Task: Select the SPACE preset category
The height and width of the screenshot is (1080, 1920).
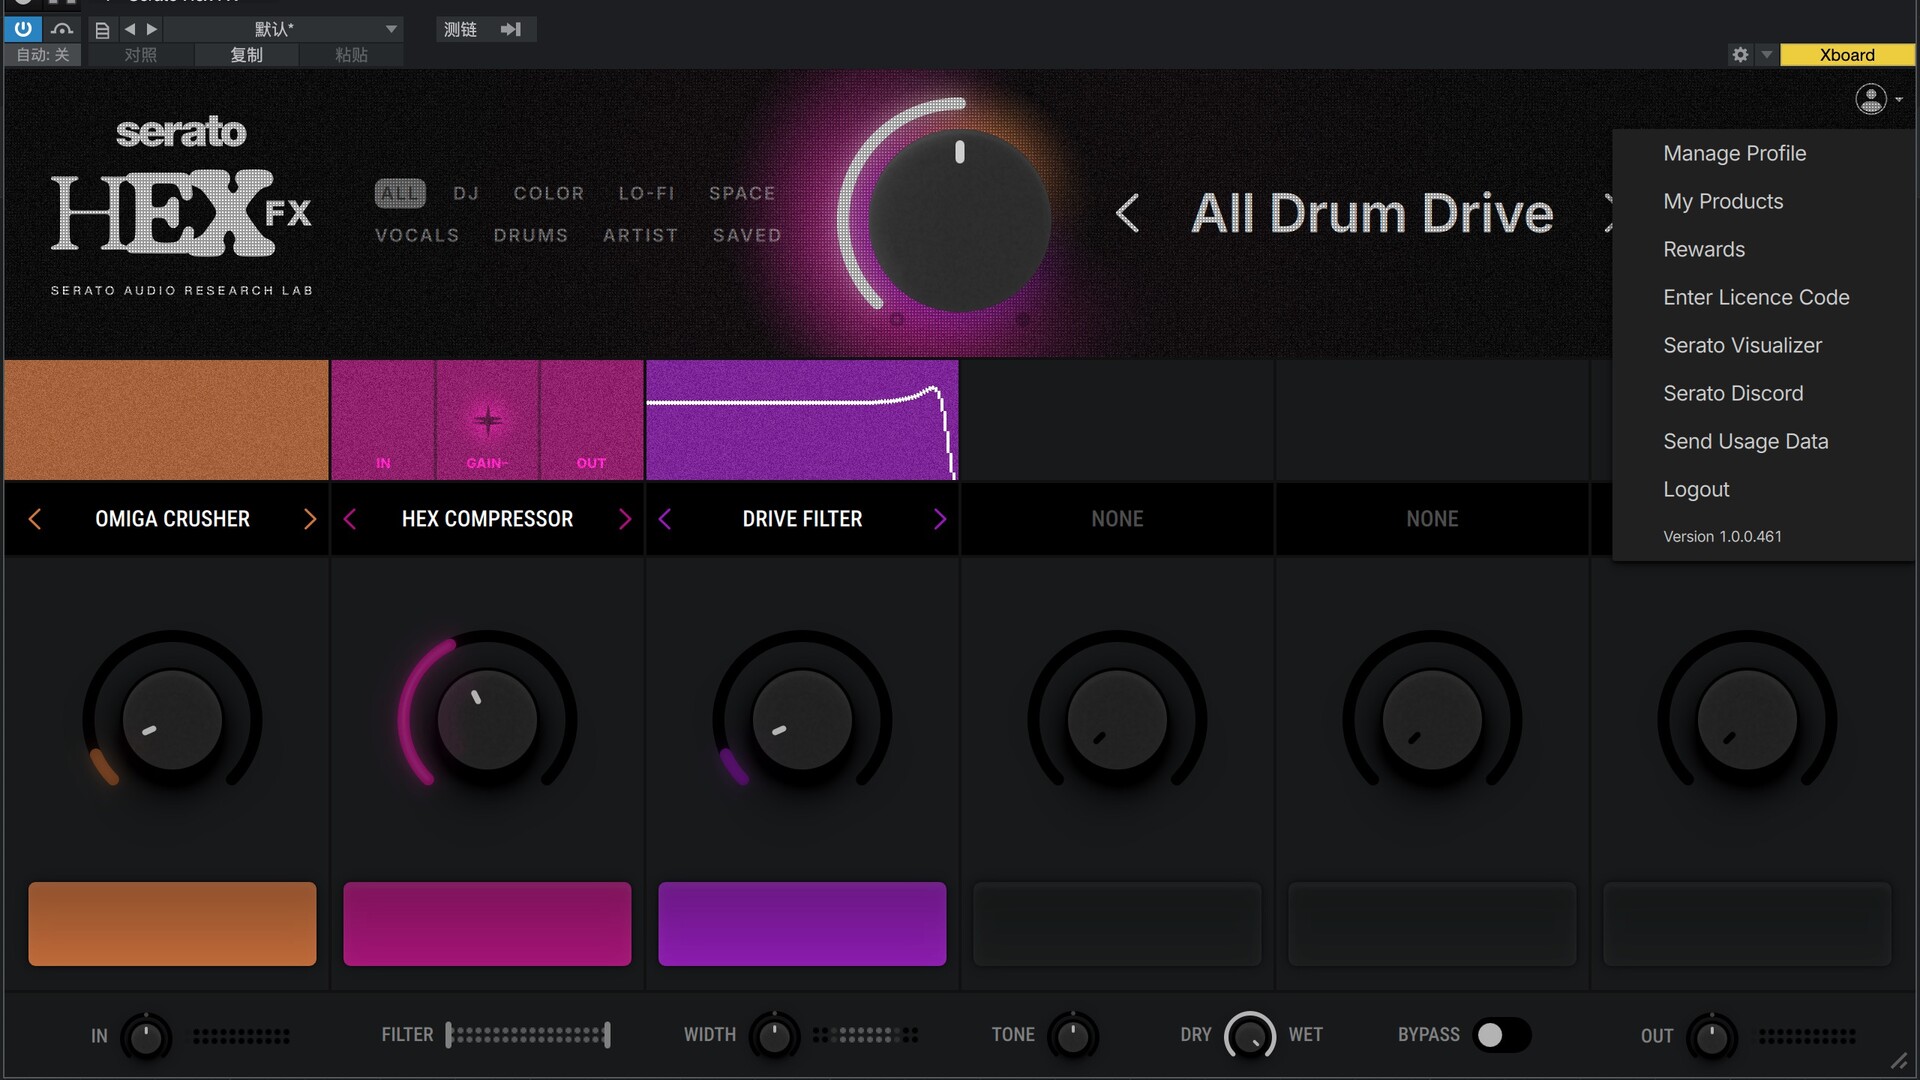Action: tap(742, 193)
